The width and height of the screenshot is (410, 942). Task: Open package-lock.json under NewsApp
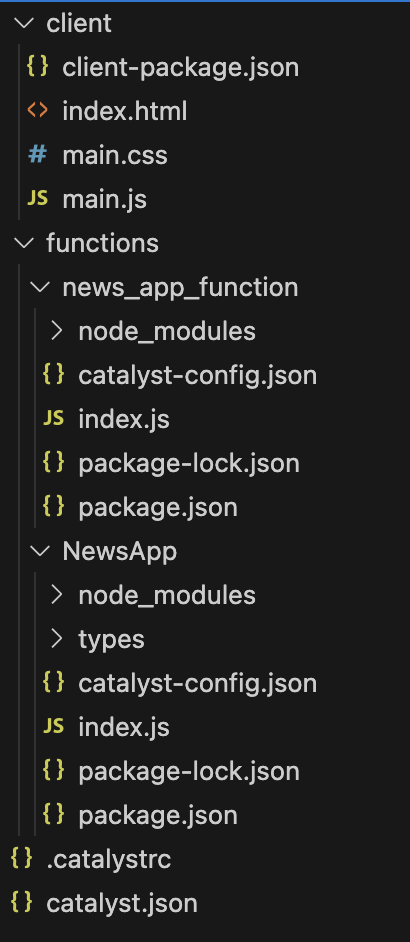pos(189,771)
